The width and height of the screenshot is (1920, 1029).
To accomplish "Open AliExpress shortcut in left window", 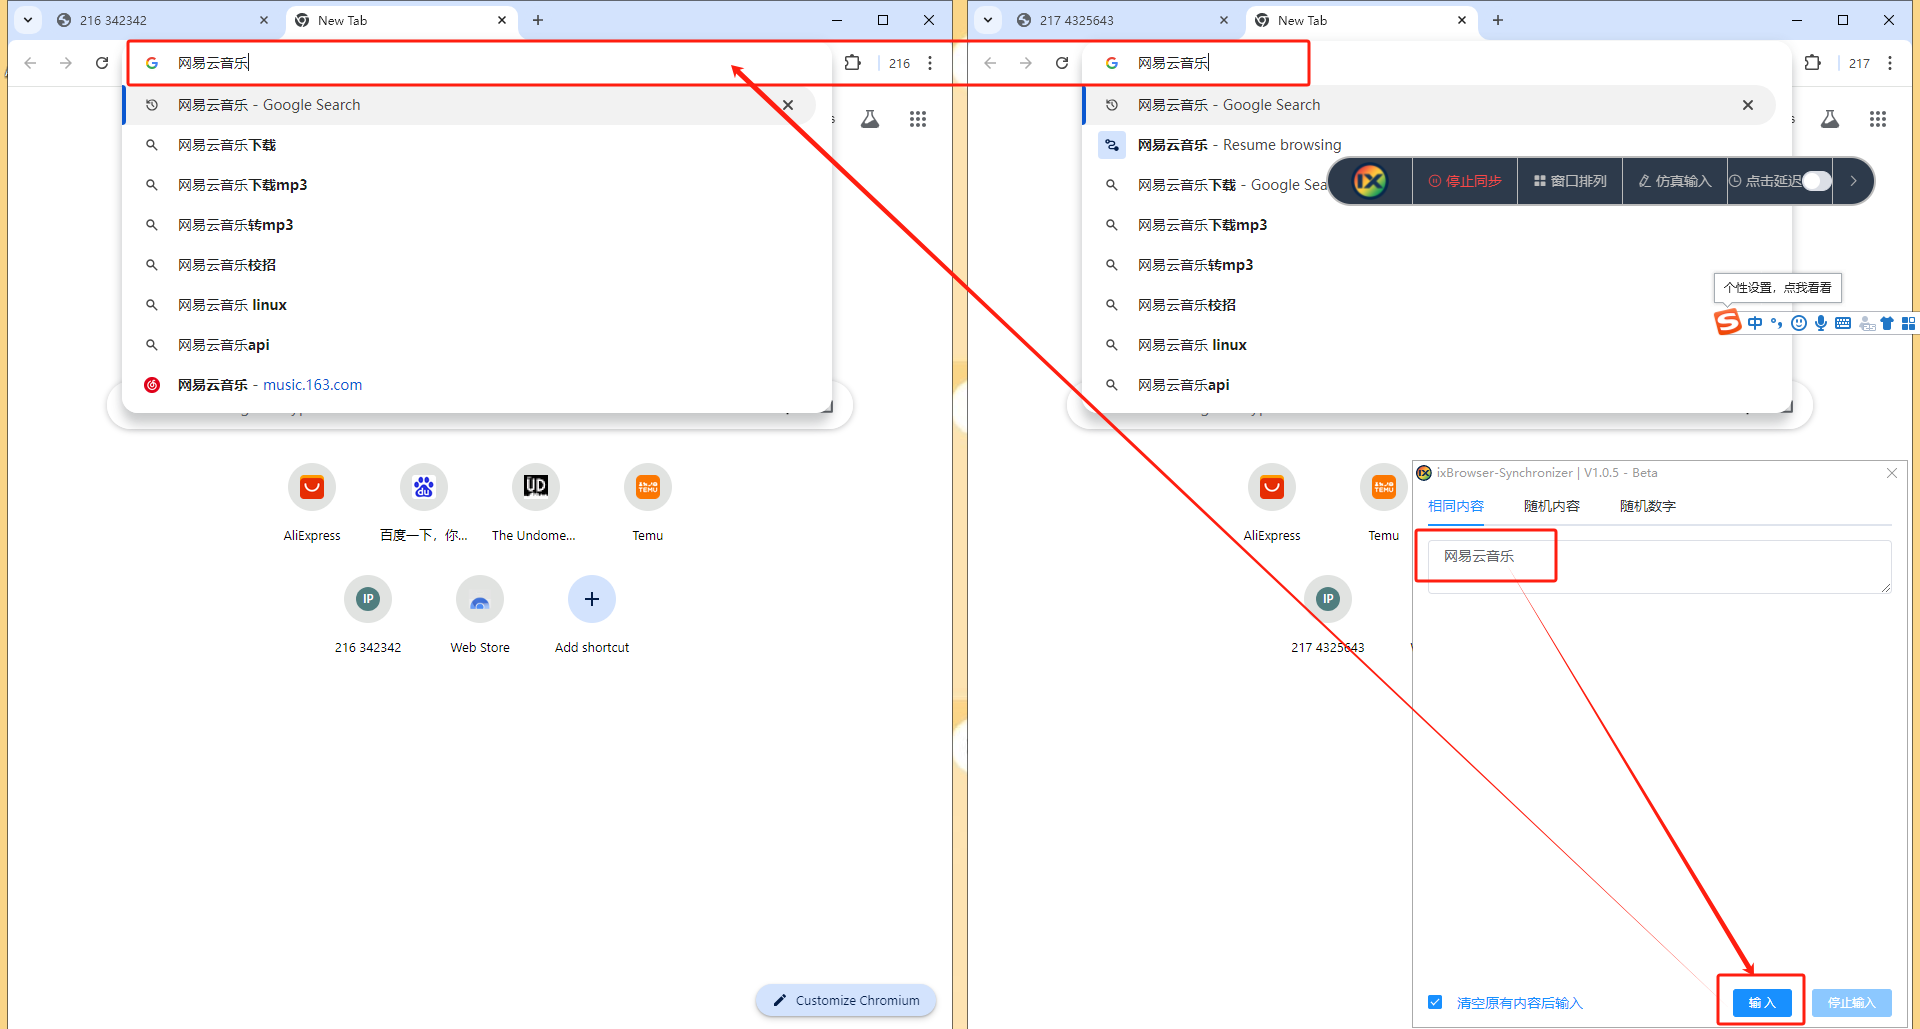I will point(312,503).
